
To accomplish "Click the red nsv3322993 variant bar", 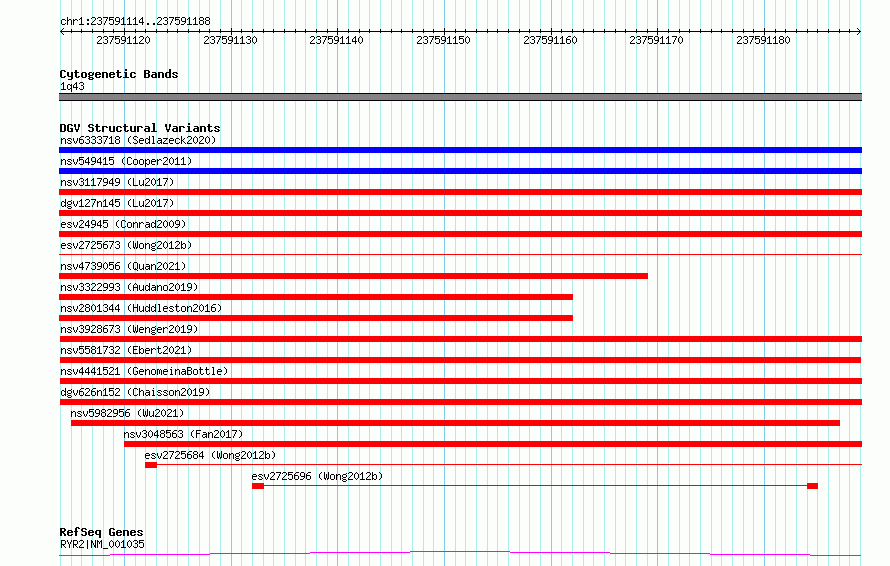I will tap(316, 297).
